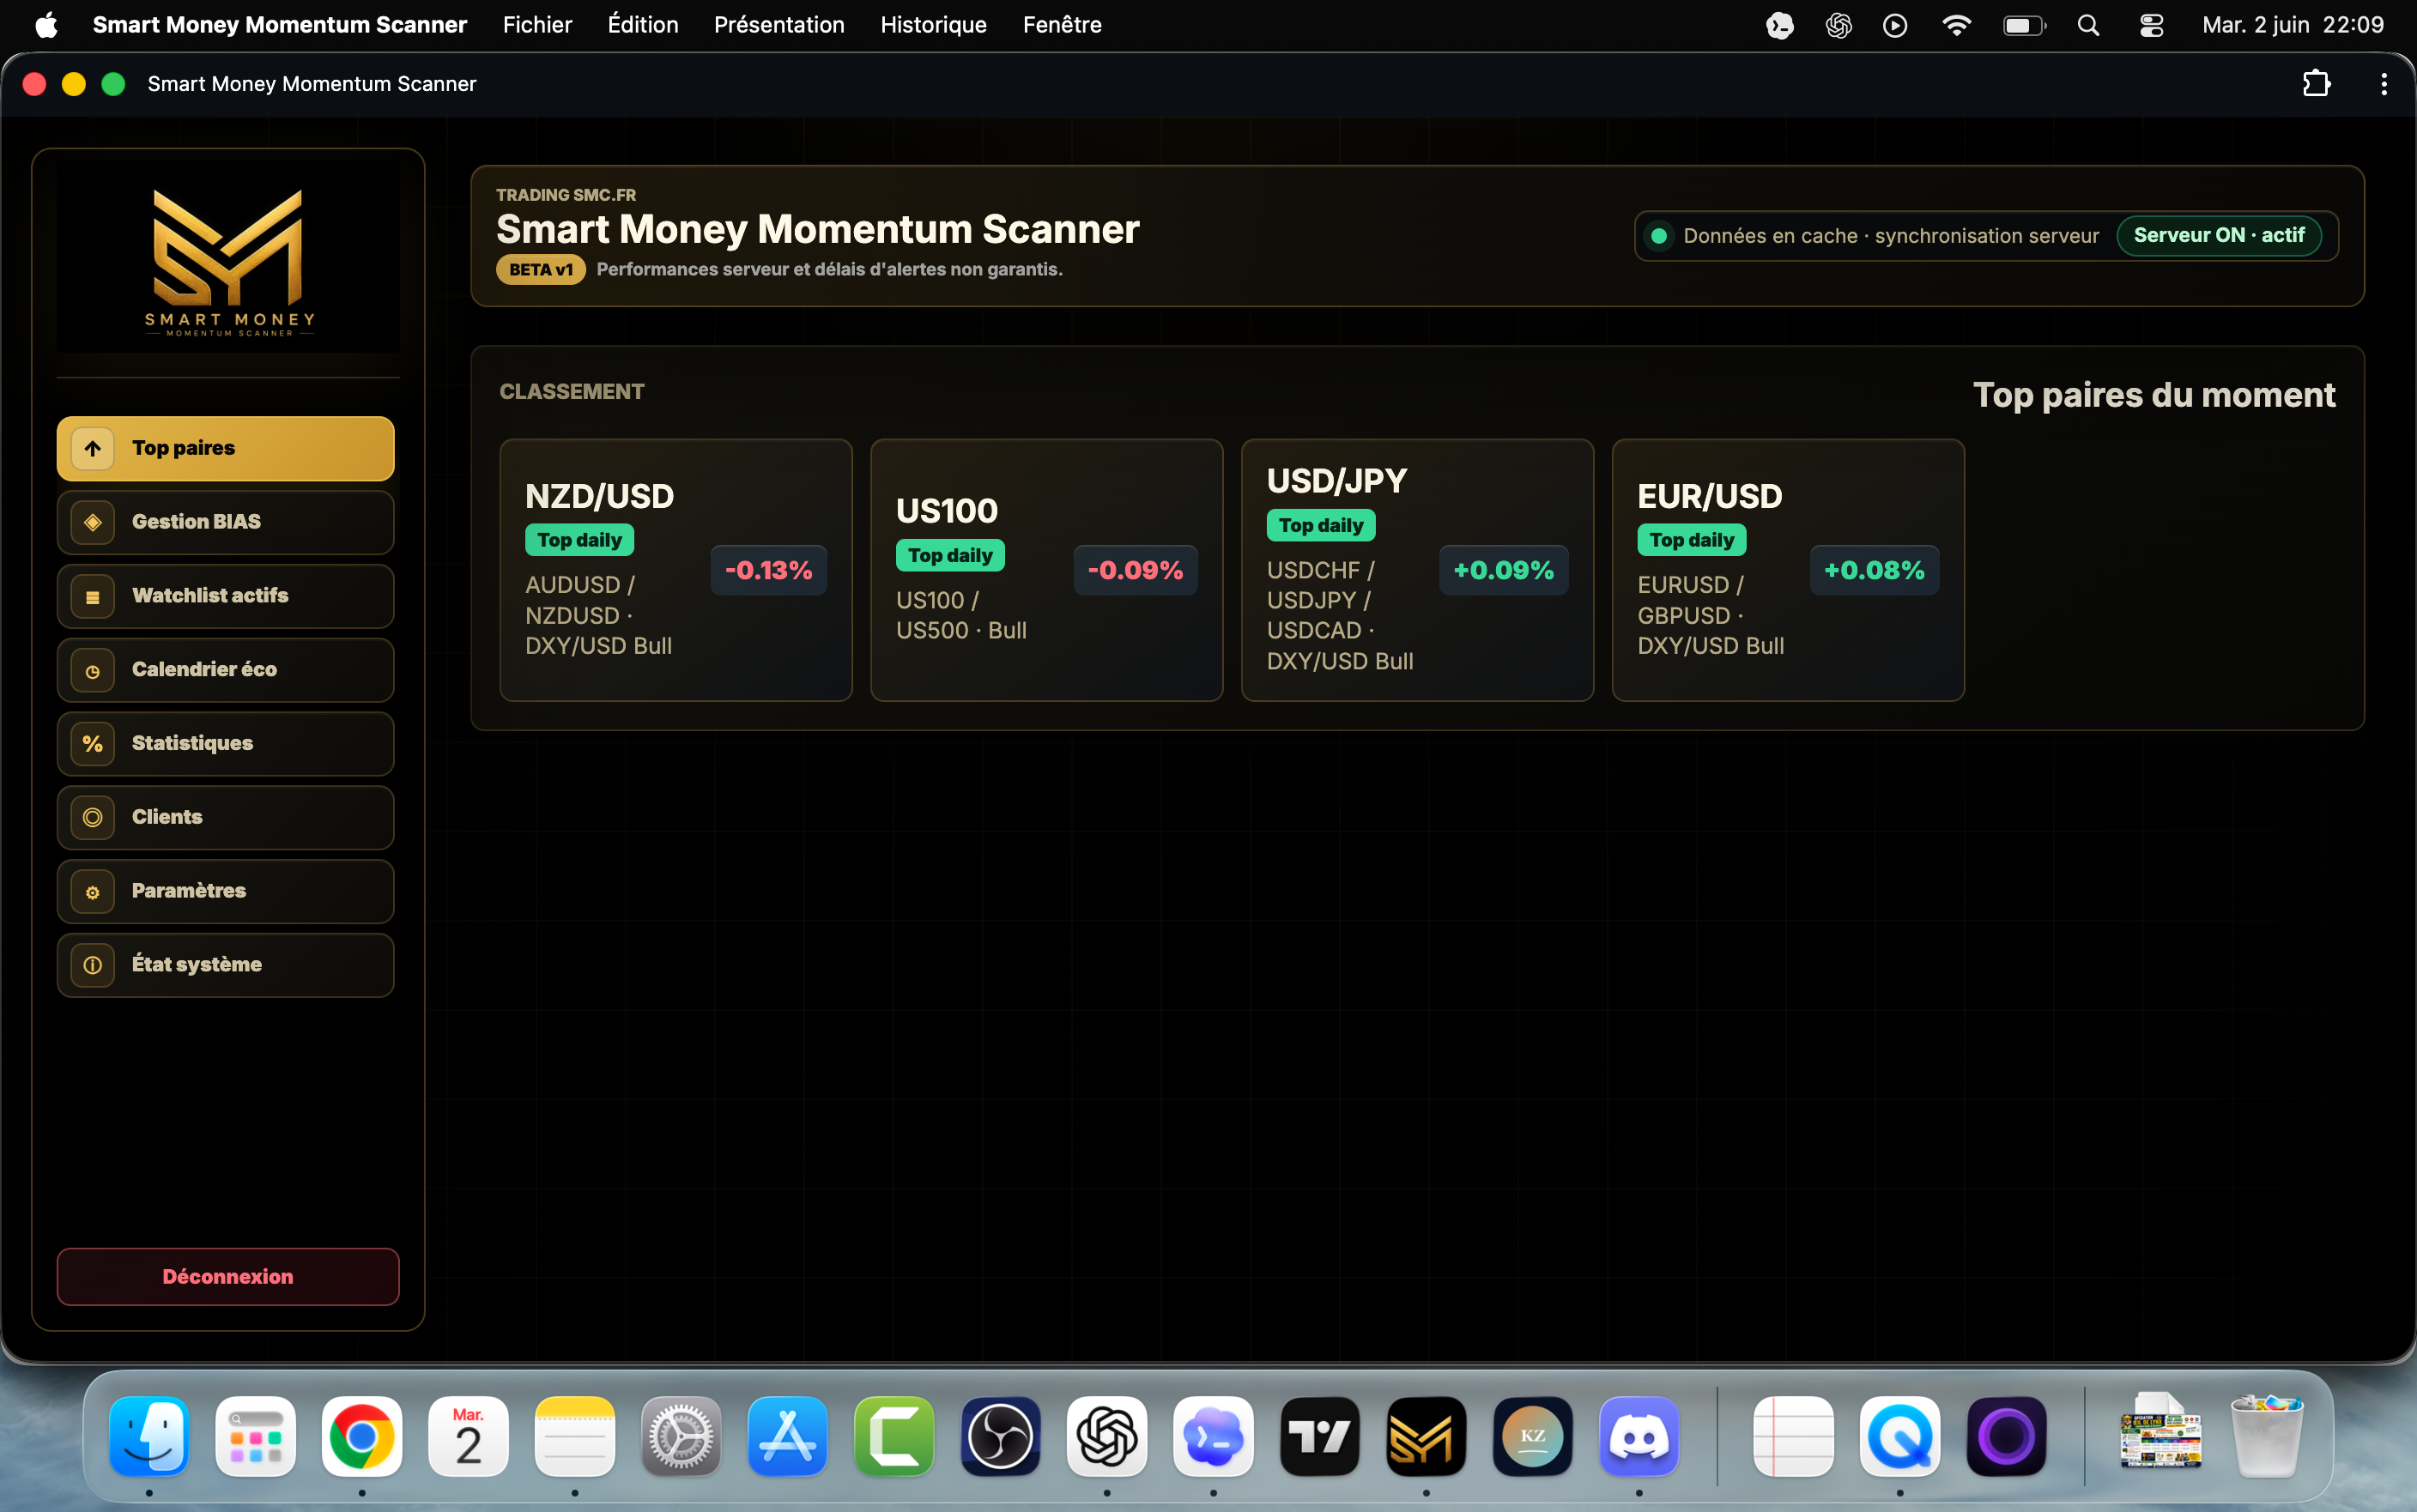Open Spotlight search in menu bar
The width and height of the screenshot is (2417, 1512).
click(2088, 25)
